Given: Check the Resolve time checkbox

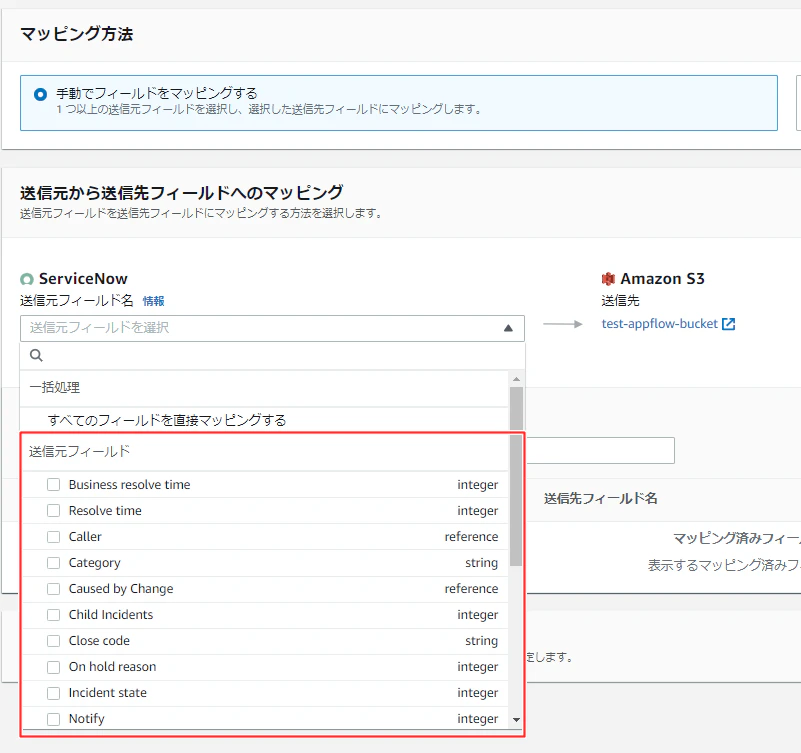Looking at the screenshot, I should pos(54,510).
